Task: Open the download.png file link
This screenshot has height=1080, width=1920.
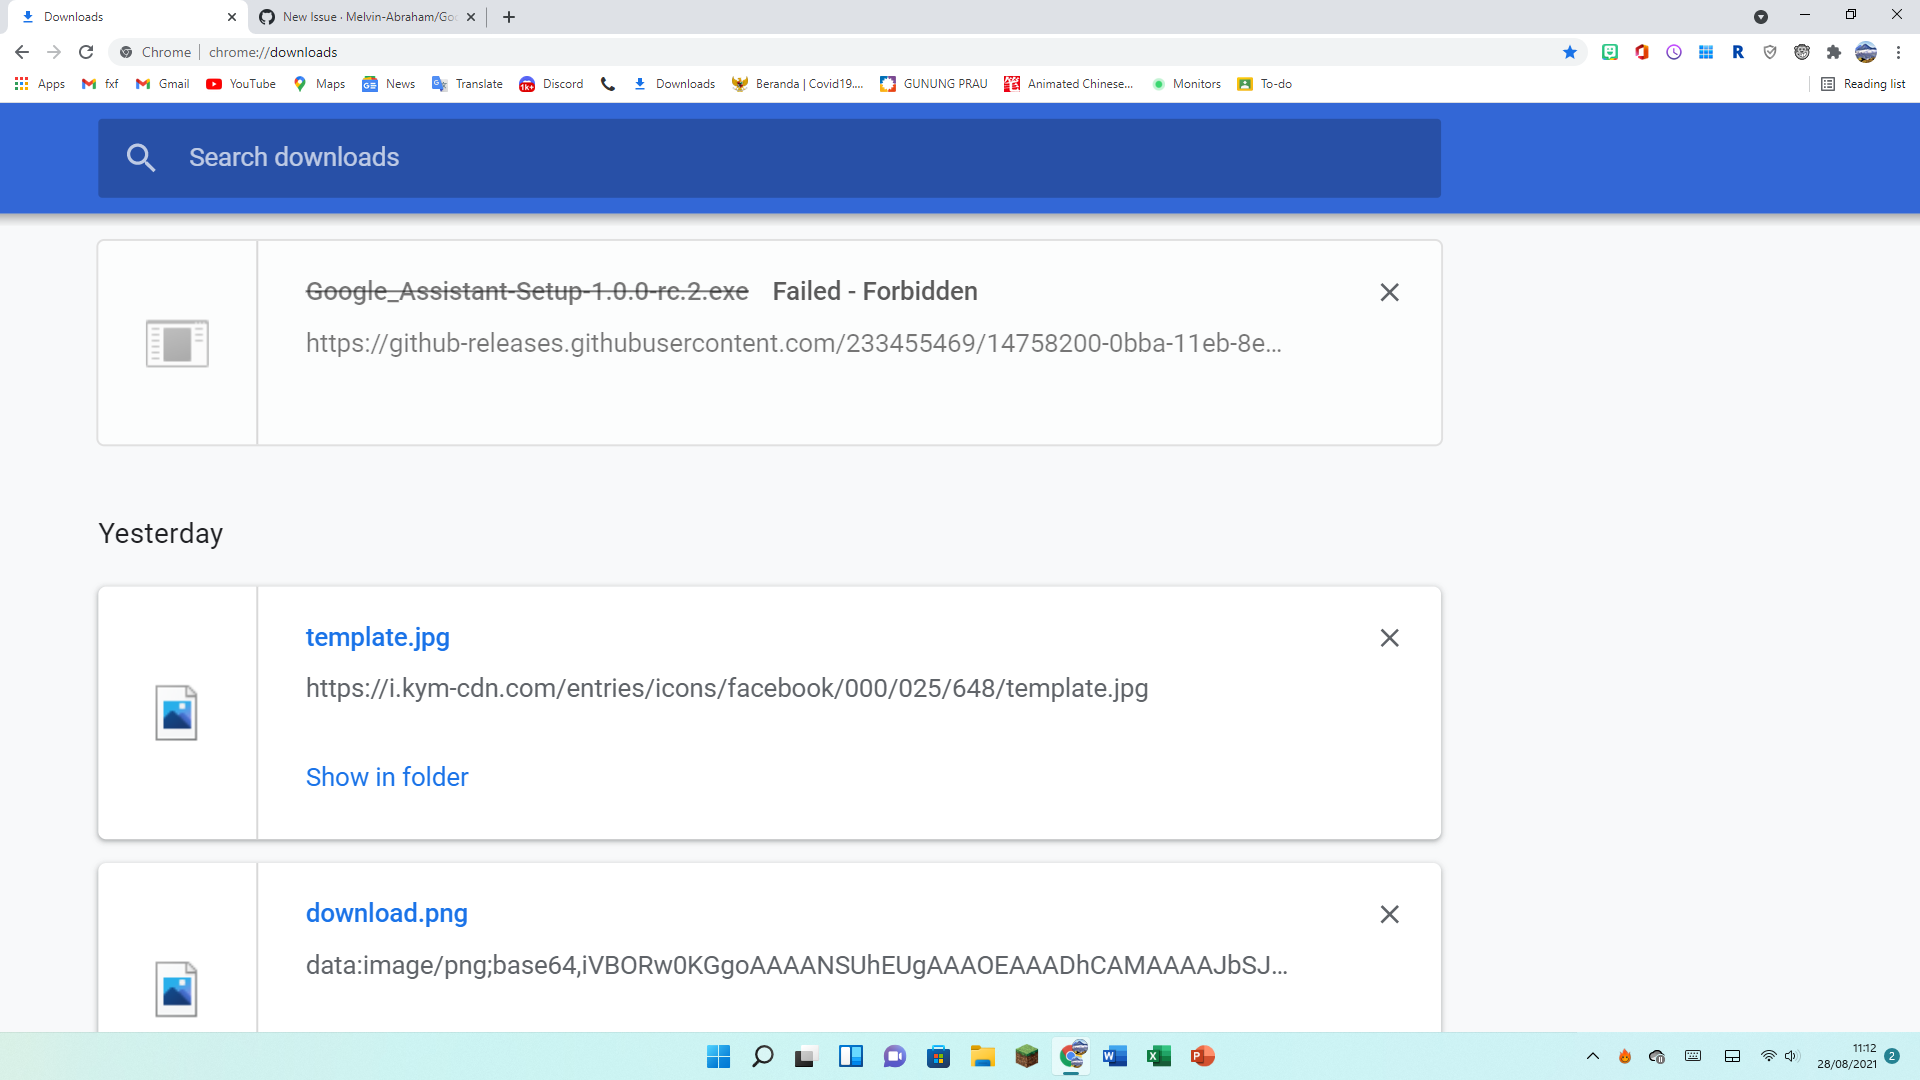Action: tap(387, 913)
